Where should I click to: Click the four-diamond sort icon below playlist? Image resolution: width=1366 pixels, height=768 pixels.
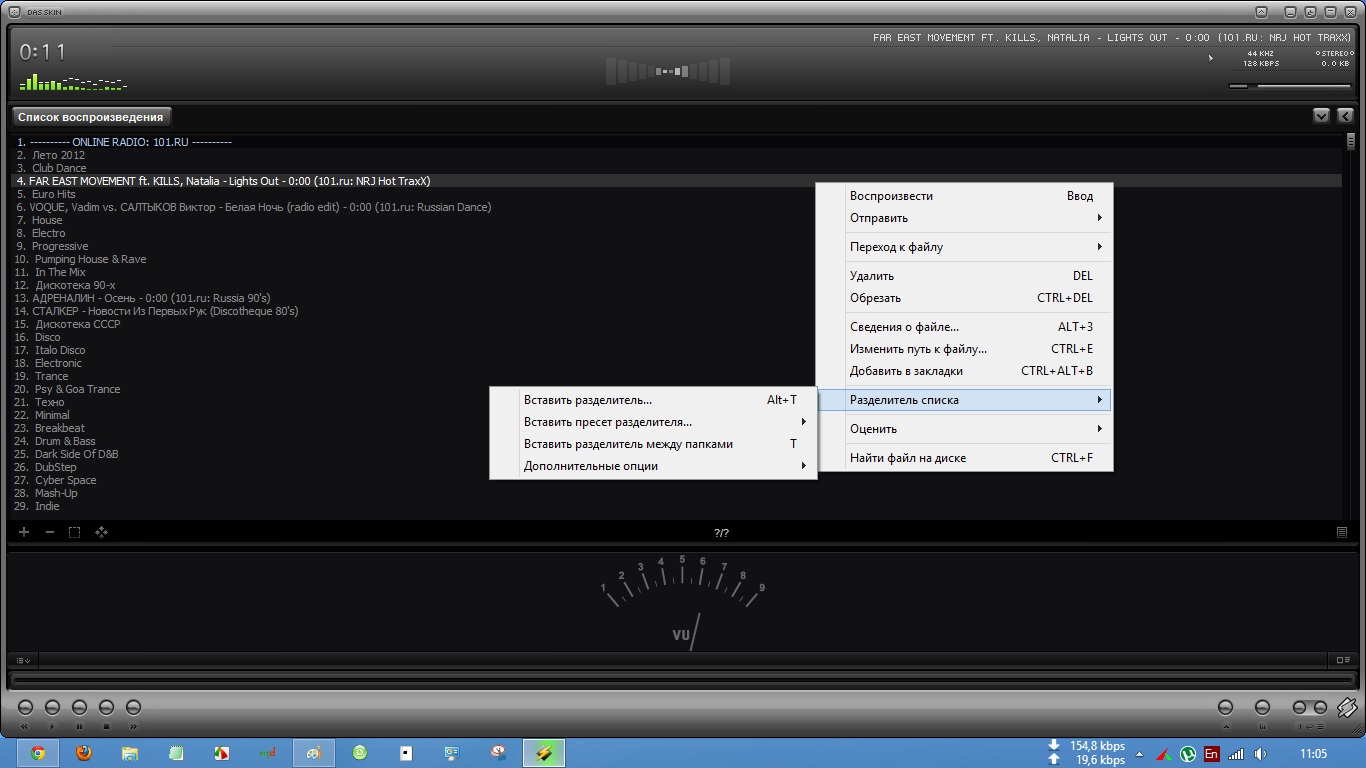click(x=101, y=532)
